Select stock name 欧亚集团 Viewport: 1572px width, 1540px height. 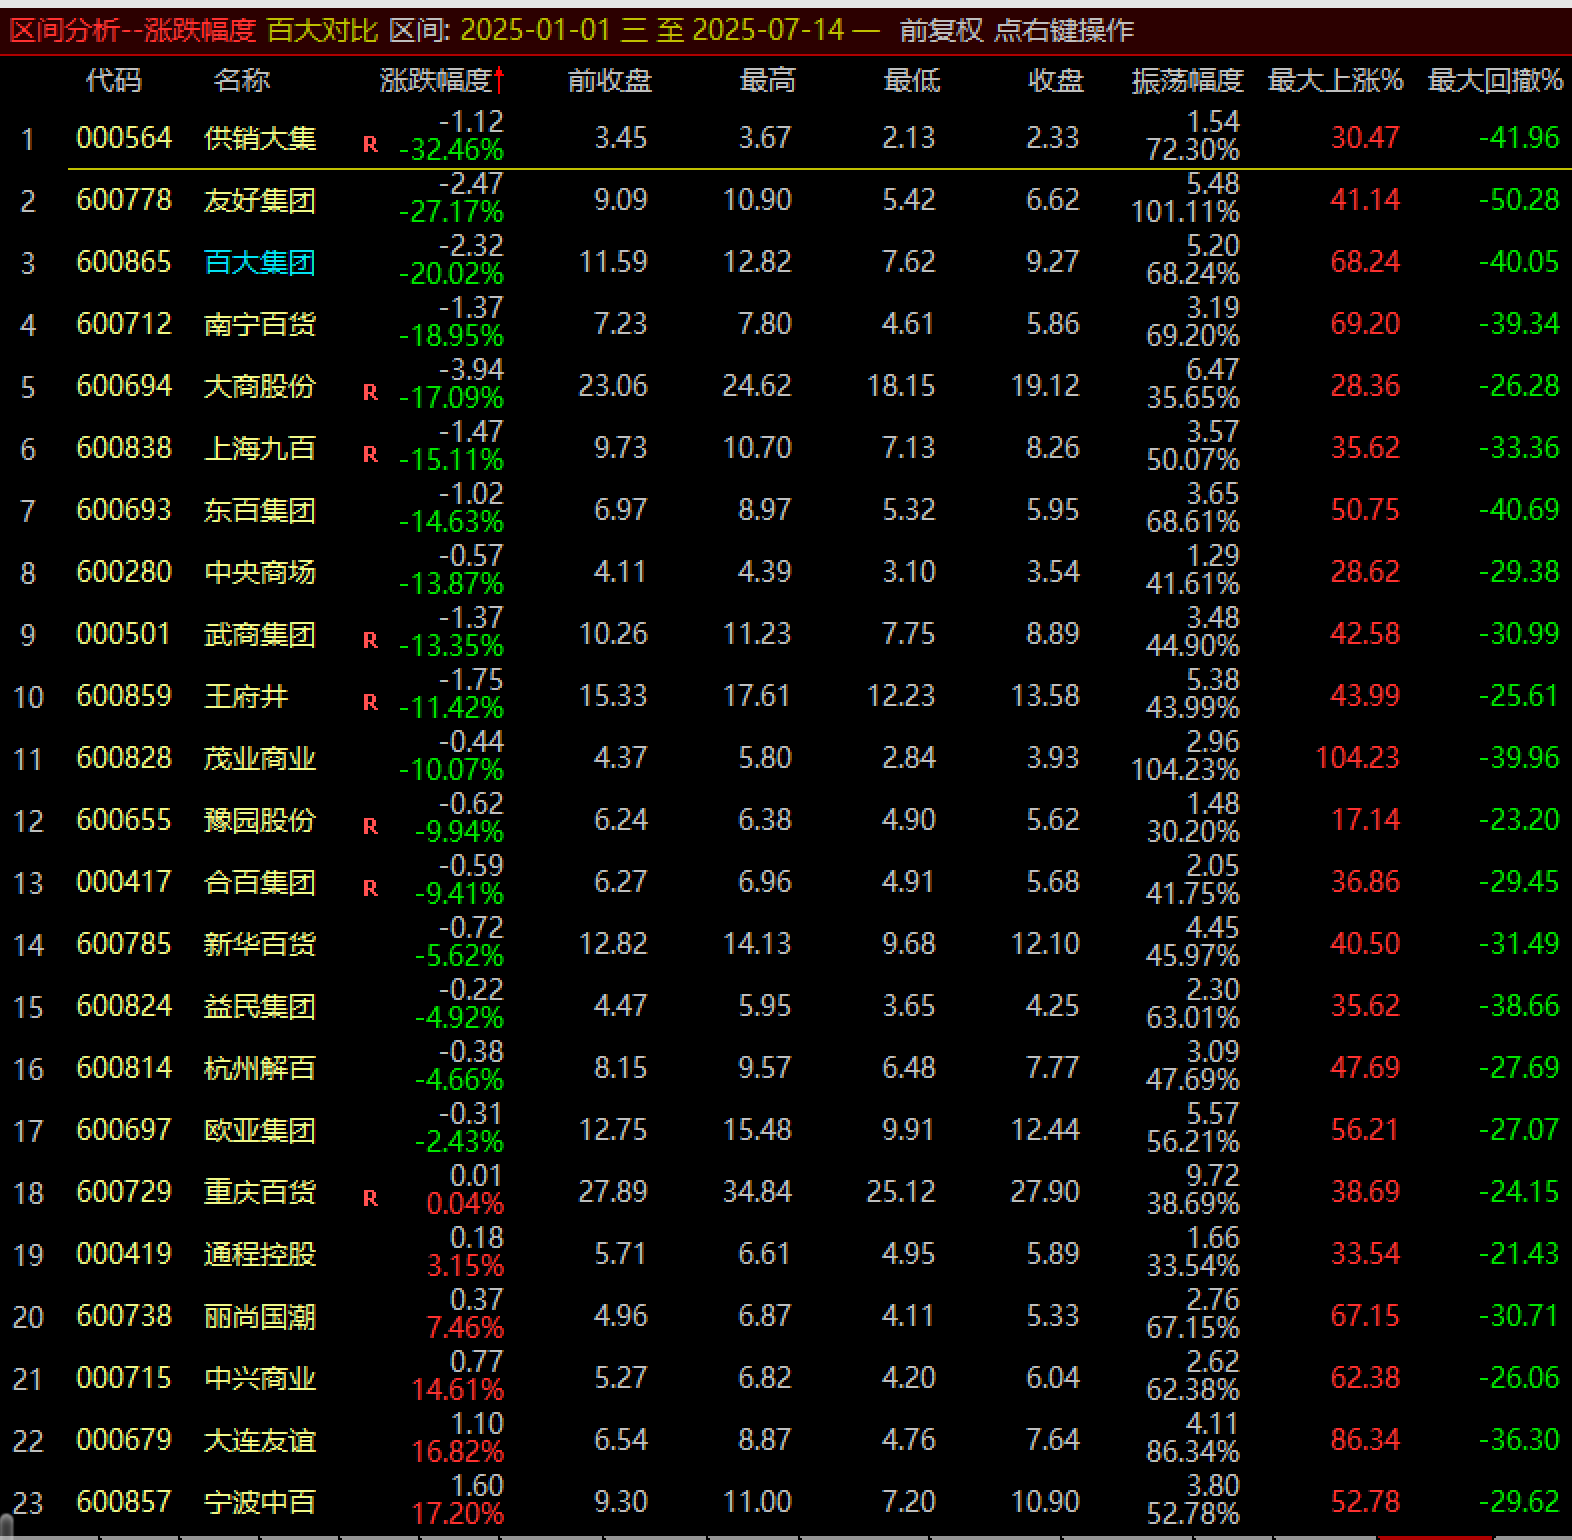click(260, 1130)
